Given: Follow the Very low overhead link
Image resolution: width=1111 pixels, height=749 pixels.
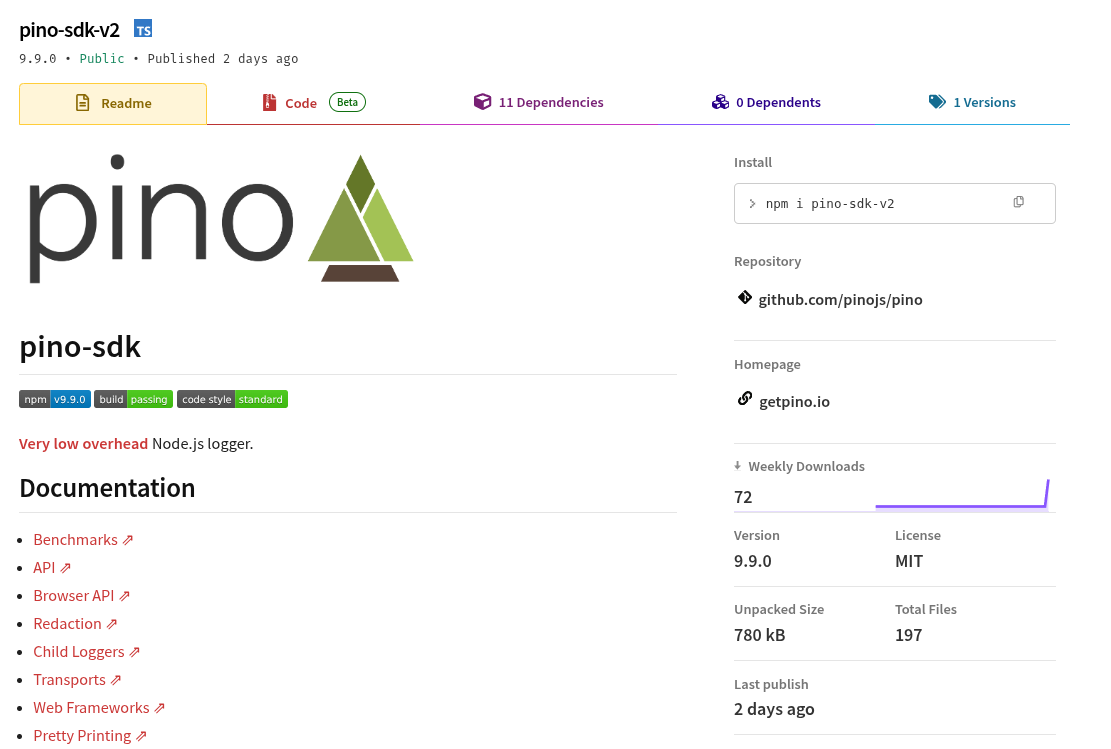Looking at the screenshot, I should tap(83, 443).
